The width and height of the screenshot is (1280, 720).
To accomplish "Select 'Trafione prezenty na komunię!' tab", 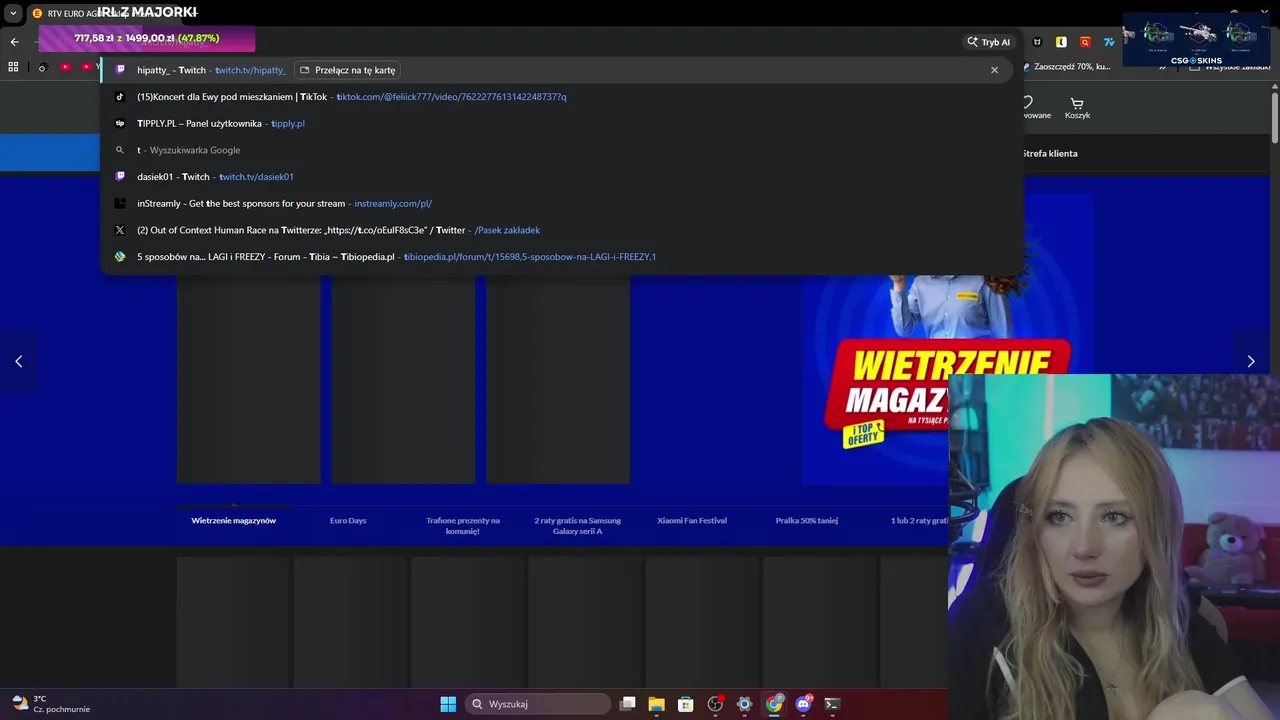I will point(463,526).
